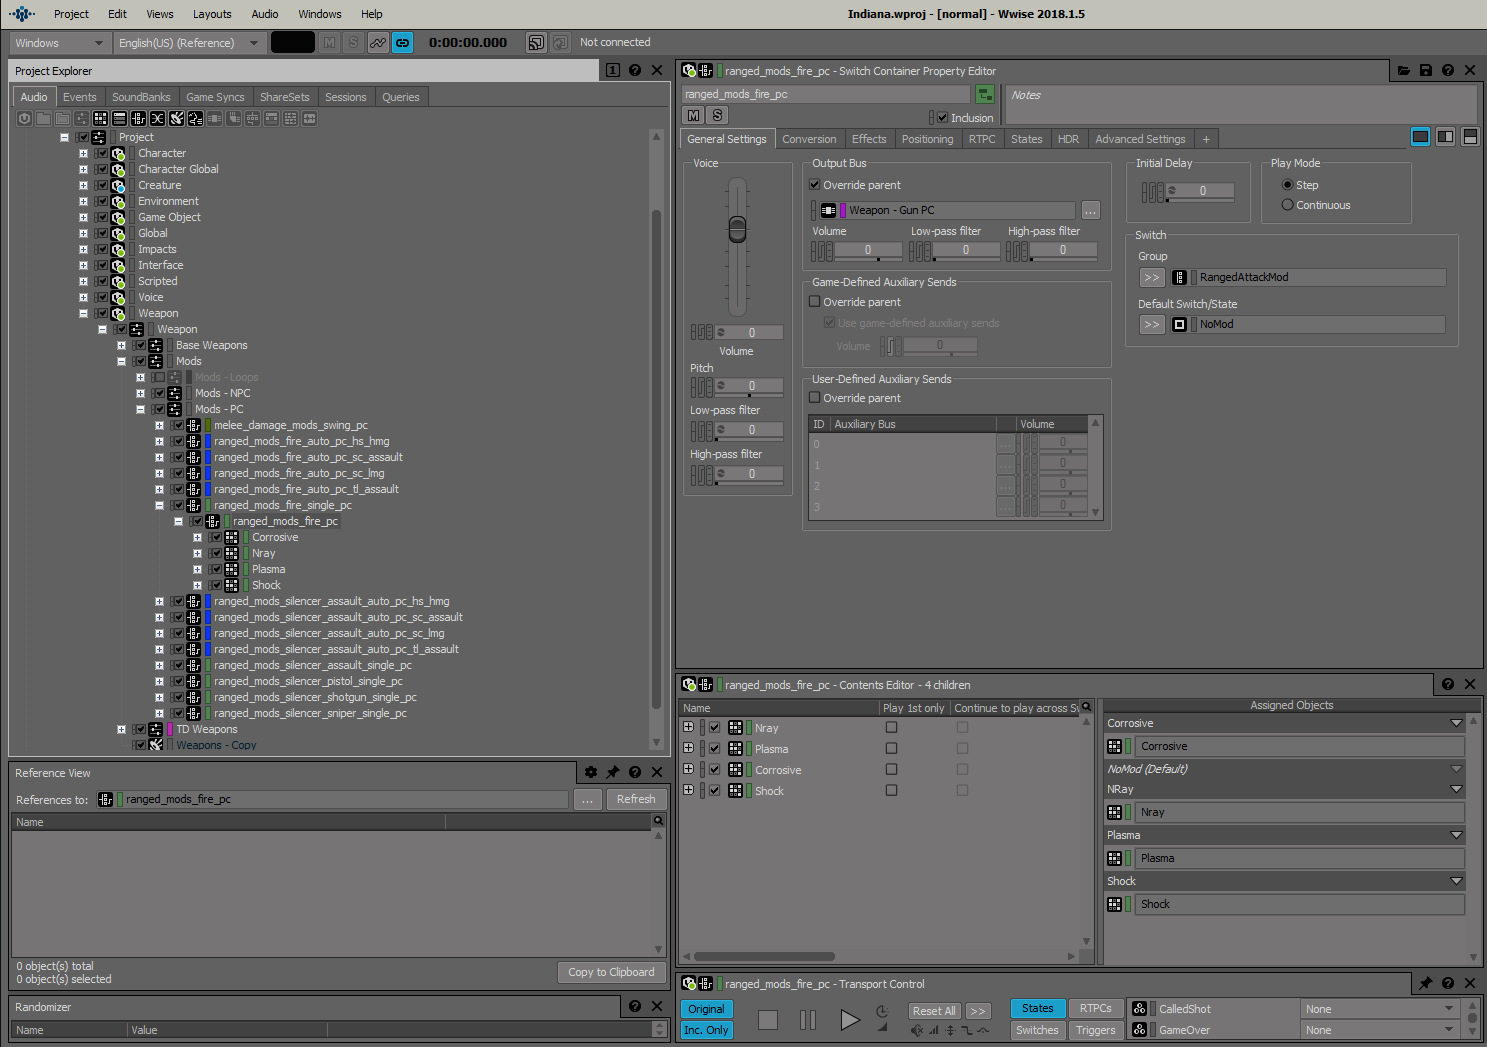Click Stop in Transport Control

[767, 1020]
